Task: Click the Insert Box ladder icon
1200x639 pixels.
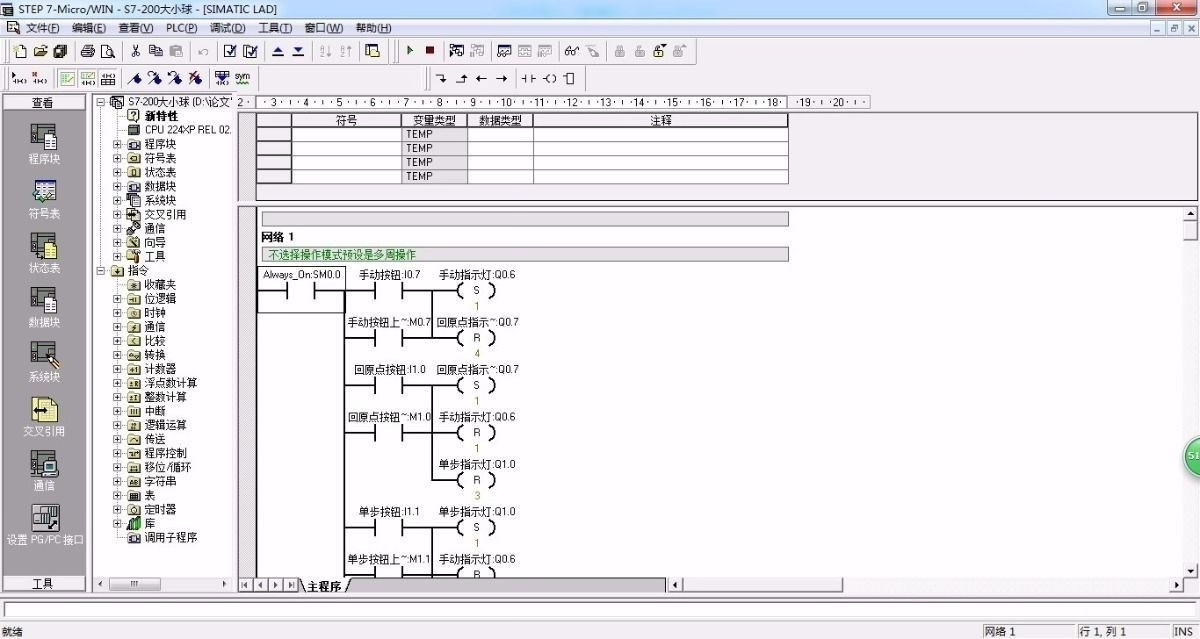Action: 570,78
